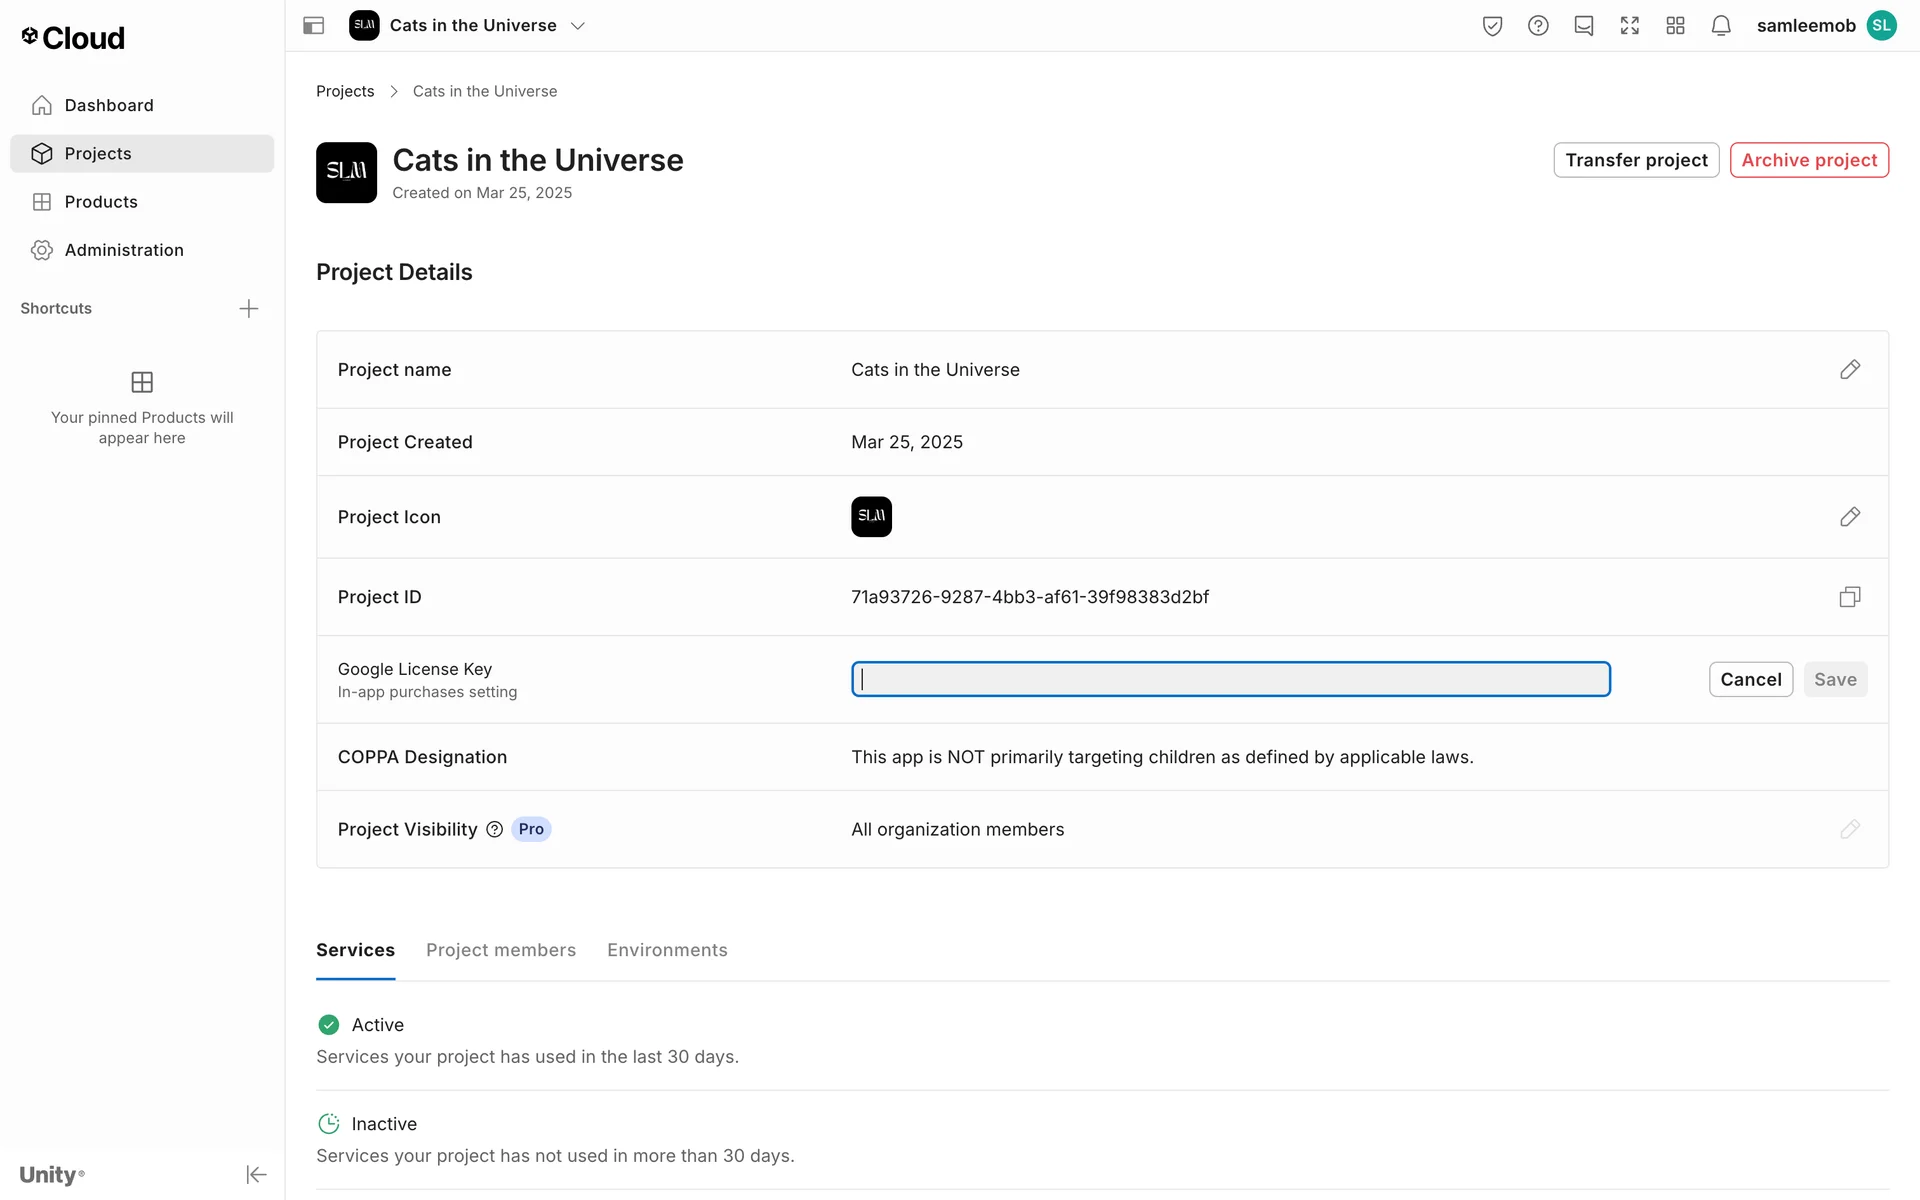
Task: Click the Archive project button
Action: 1808,160
